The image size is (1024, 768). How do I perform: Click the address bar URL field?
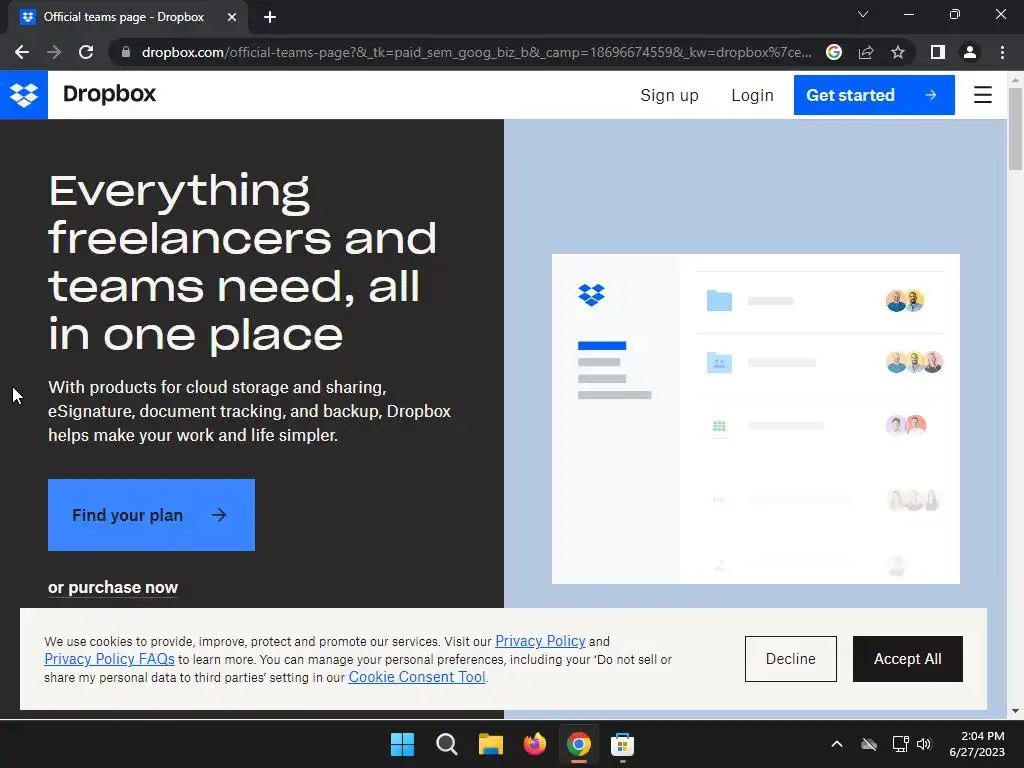click(475, 52)
